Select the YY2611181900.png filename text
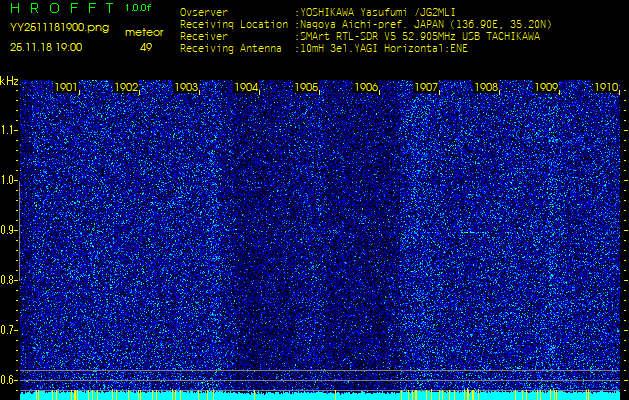Image resolution: width=629 pixels, height=400 pixels. click(59, 28)
